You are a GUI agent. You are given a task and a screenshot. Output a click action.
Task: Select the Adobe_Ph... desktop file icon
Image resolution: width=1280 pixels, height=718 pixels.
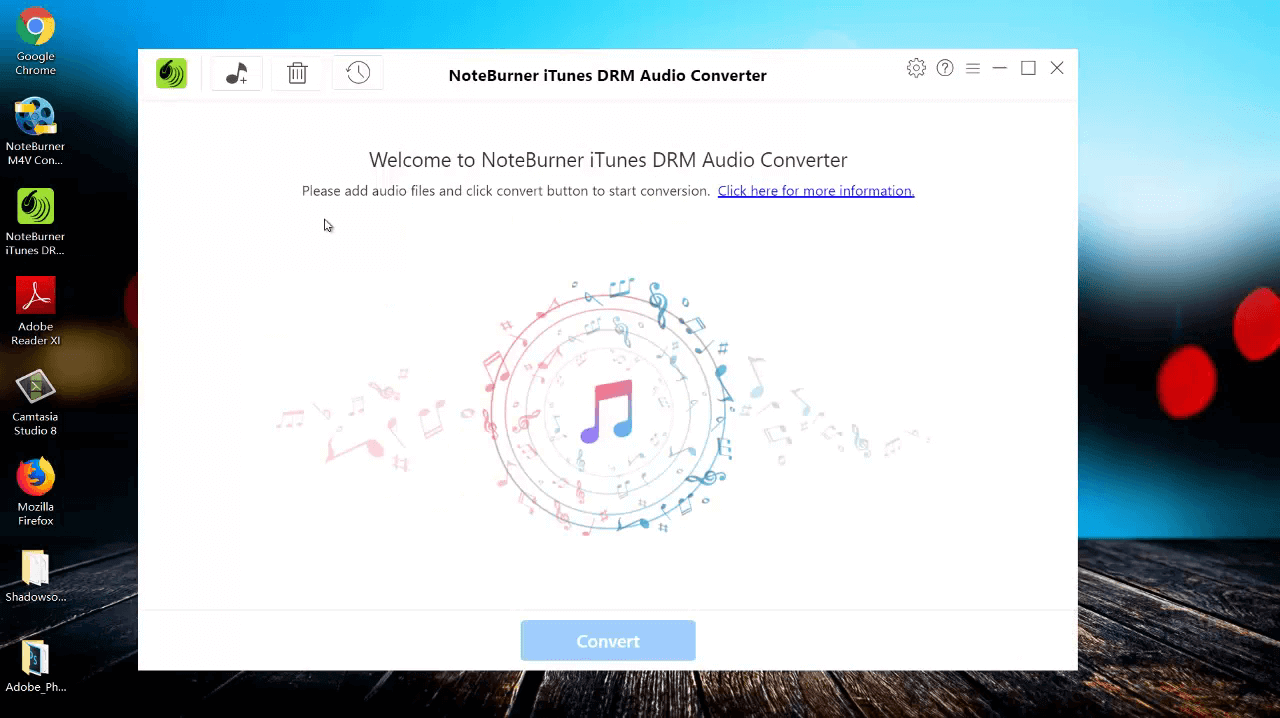click(35, 666)
